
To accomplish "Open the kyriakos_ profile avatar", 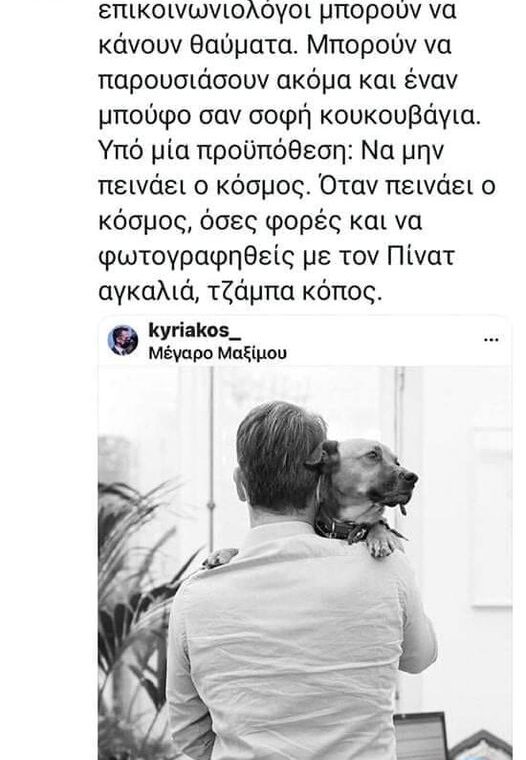I will (x=123, y=340).
